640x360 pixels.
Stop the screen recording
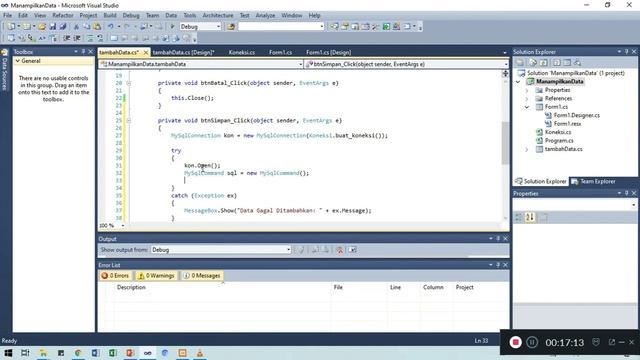point(516,342)
